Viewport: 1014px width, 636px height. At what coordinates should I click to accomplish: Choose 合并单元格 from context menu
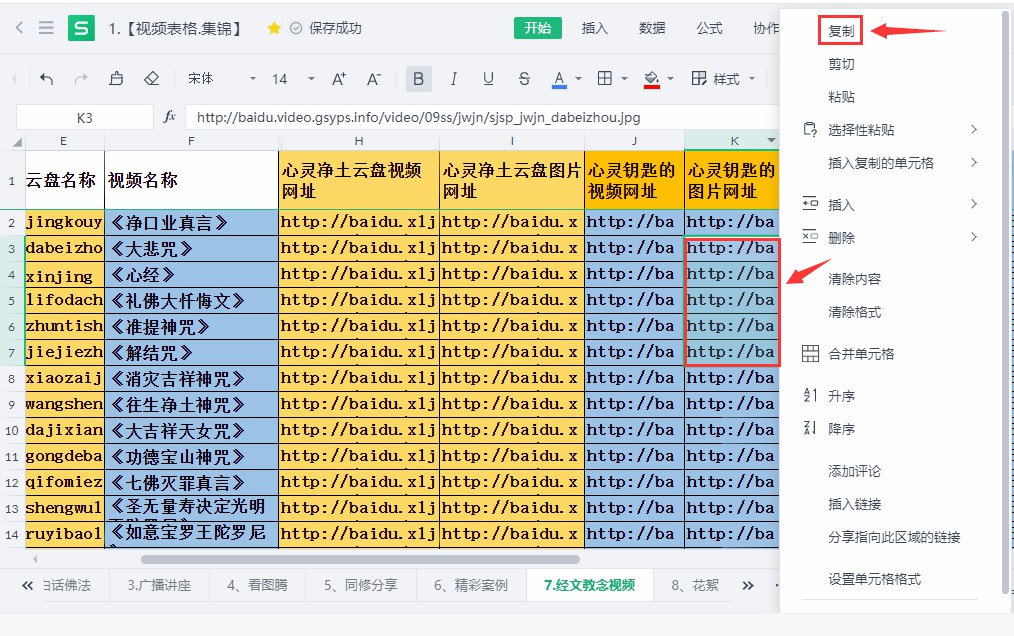tap(861, 354)
